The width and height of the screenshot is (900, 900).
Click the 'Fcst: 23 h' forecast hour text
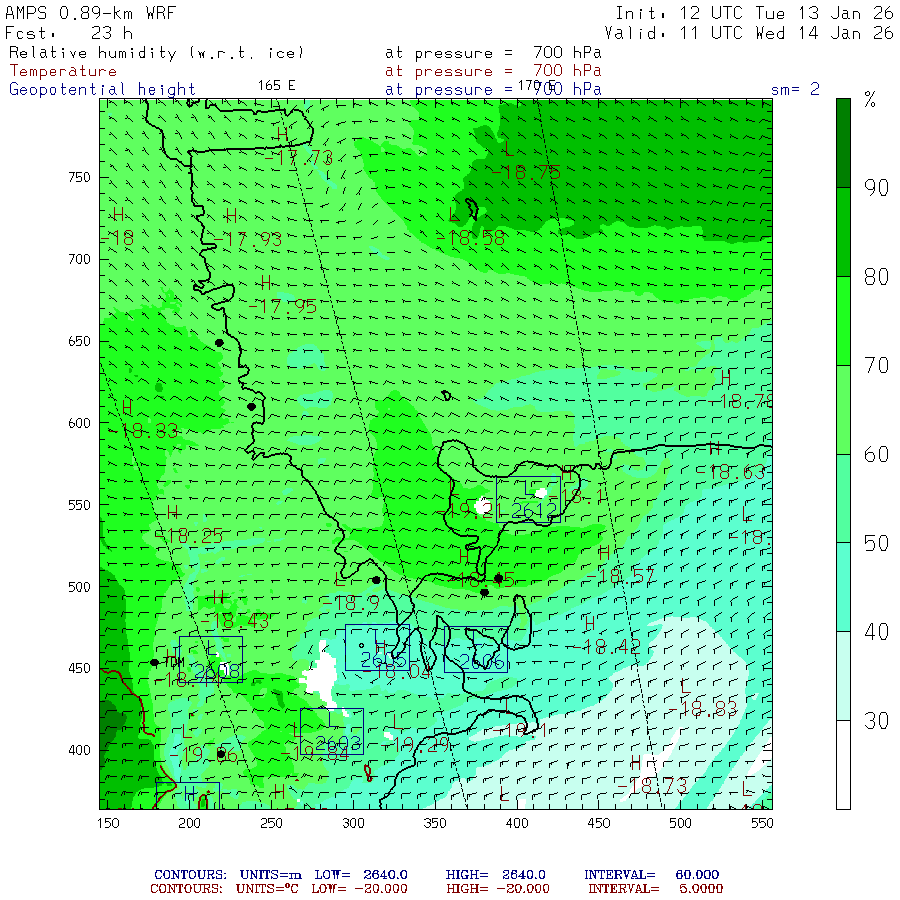(69, 33)
